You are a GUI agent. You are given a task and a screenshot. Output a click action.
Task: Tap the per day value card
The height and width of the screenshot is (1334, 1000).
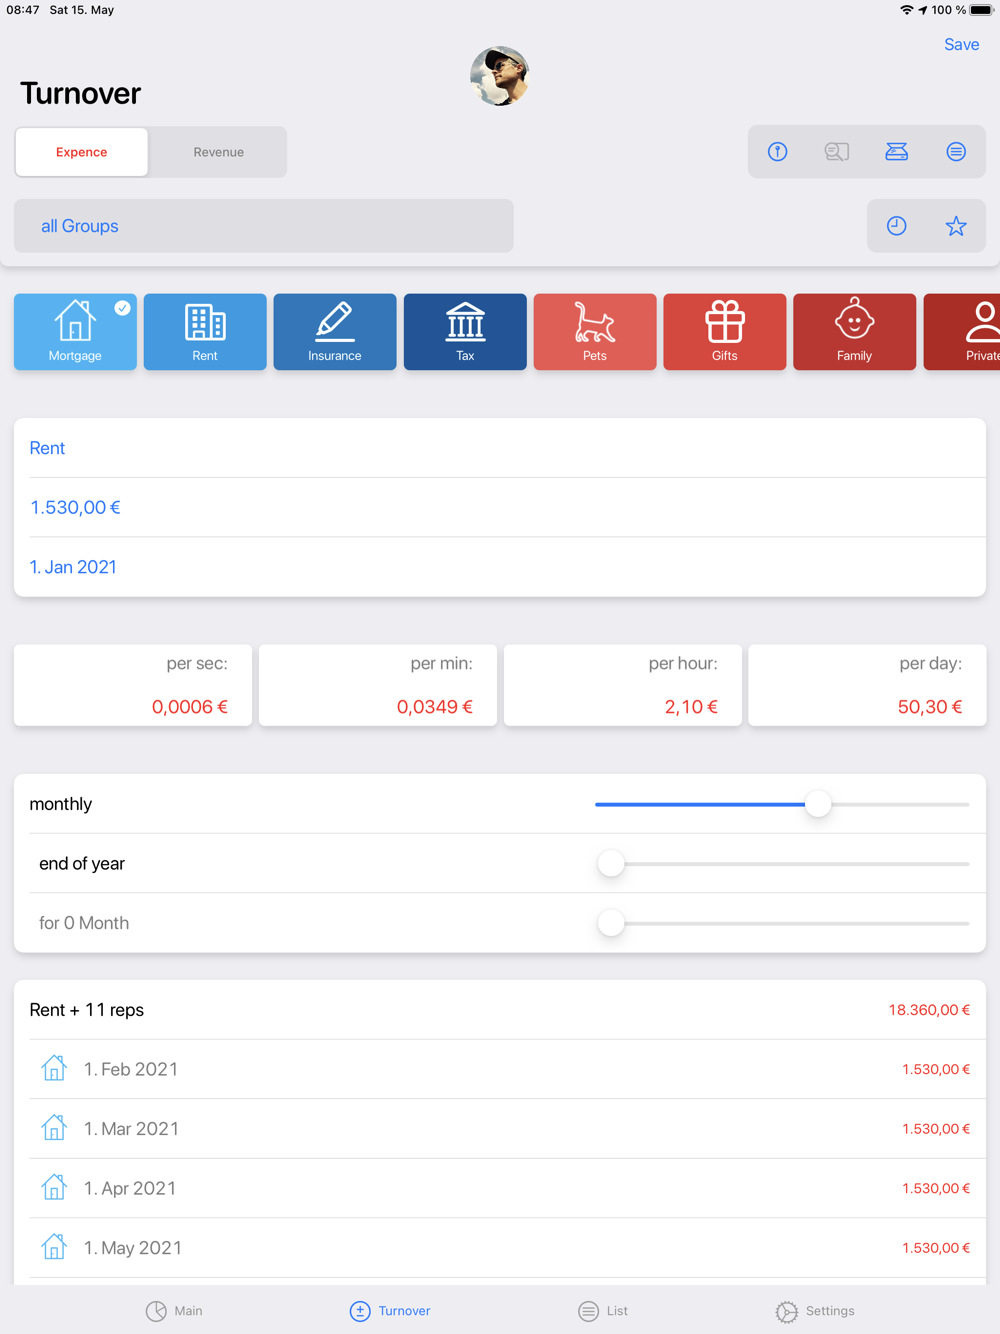pyautogui.click(x=867, y=685)
